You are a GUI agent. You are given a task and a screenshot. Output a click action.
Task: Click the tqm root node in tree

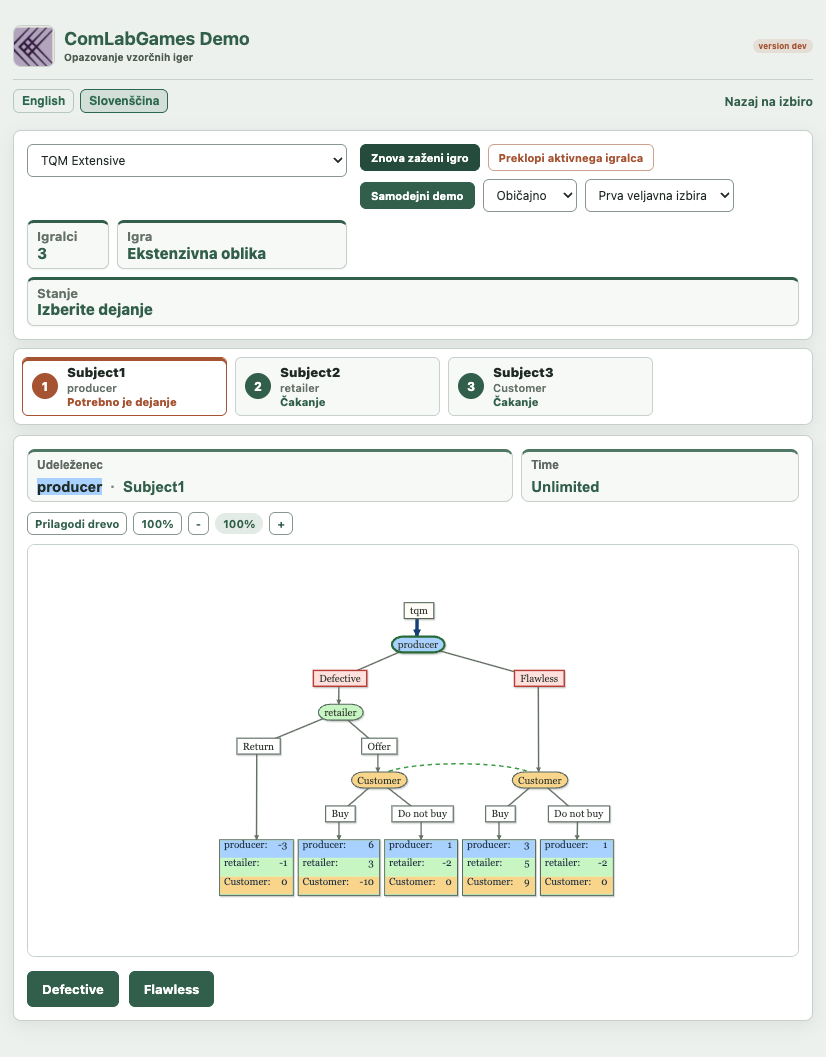pyautogui.click(x=419, y=611)
